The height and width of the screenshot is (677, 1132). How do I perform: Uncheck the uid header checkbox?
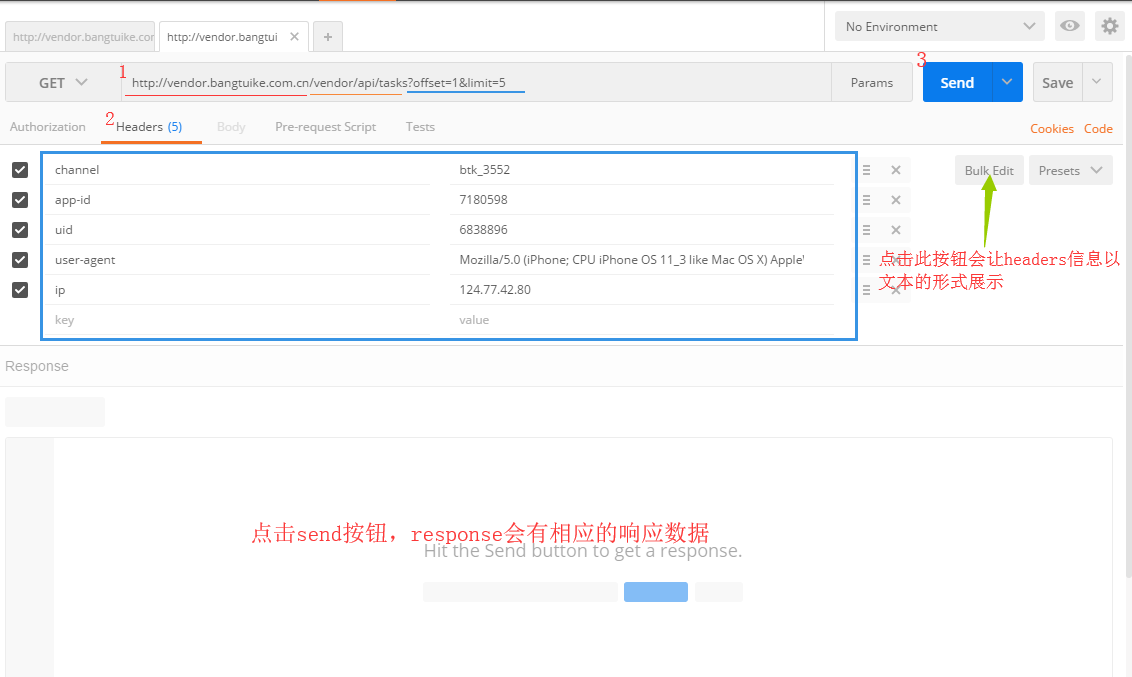pyautogui.click(x=20, y=230)
